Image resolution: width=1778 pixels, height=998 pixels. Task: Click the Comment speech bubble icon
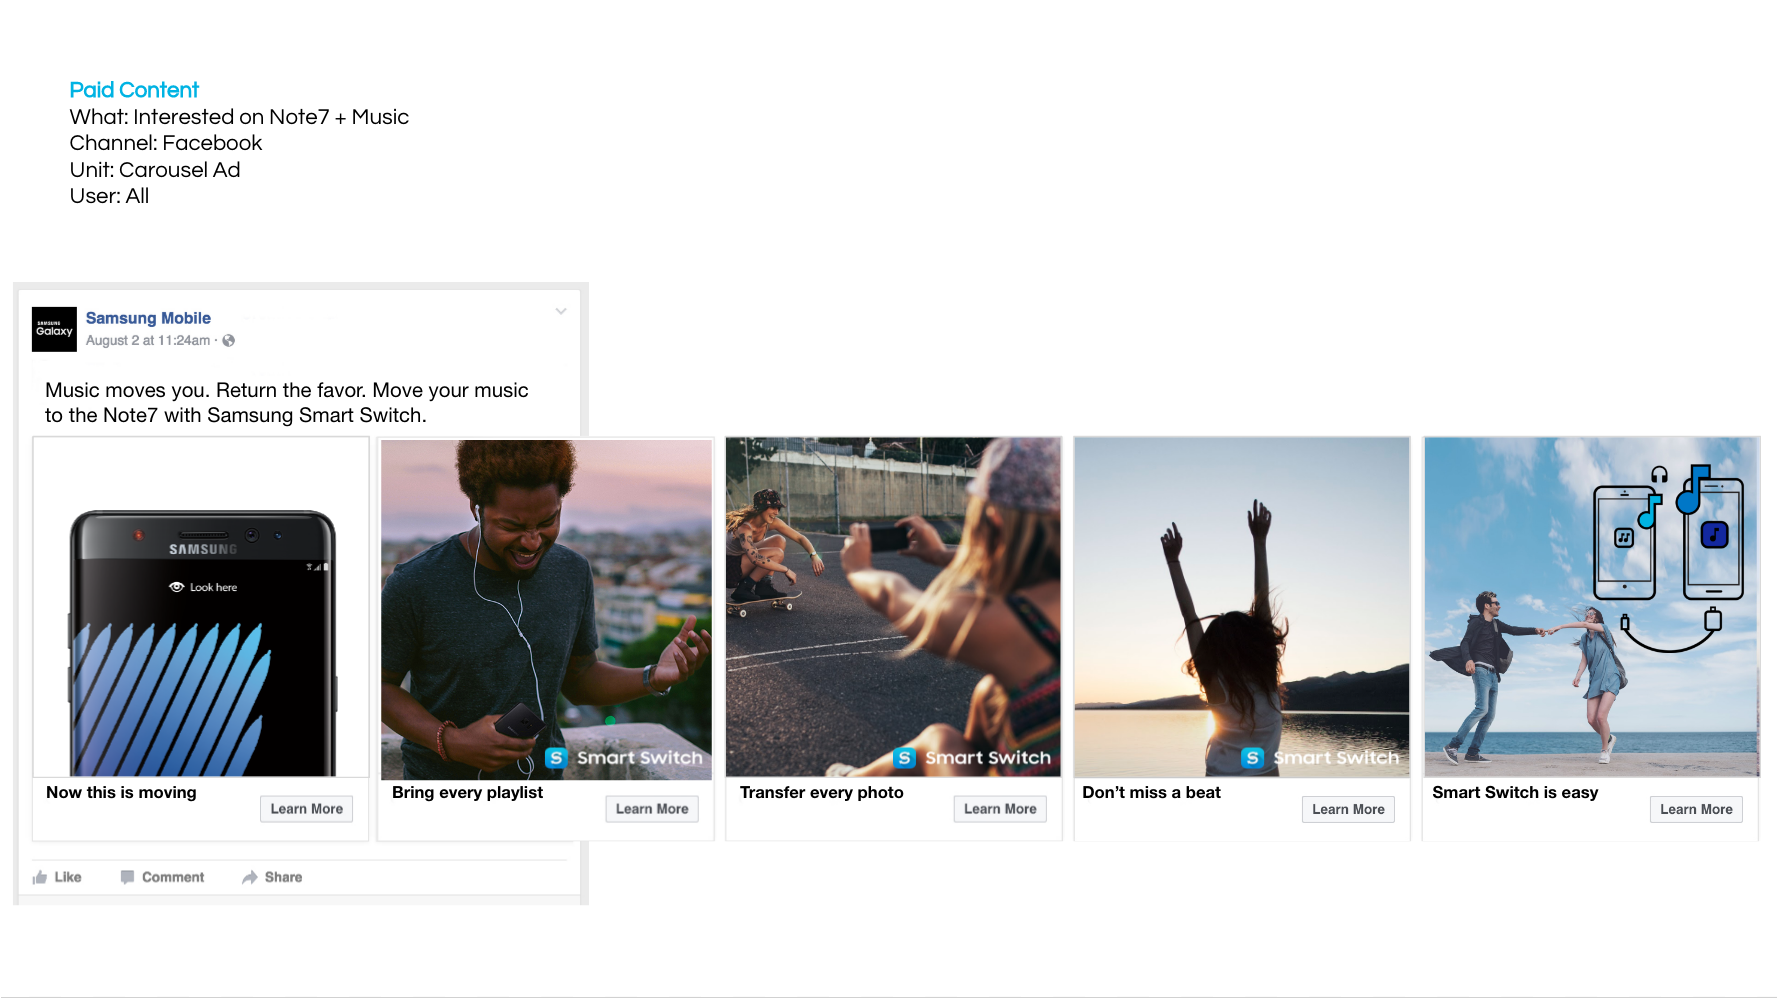click(127, 877)
